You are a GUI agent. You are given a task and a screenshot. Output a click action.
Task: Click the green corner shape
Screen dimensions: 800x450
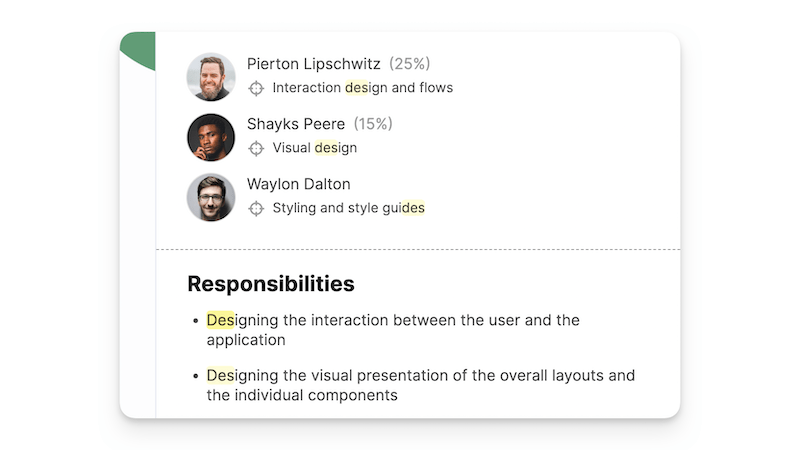coord(138,51)
